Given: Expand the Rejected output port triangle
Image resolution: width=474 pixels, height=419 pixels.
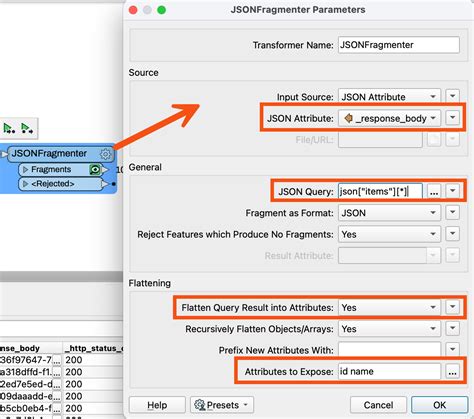Looking at the screenshot, I should point(25,184).
